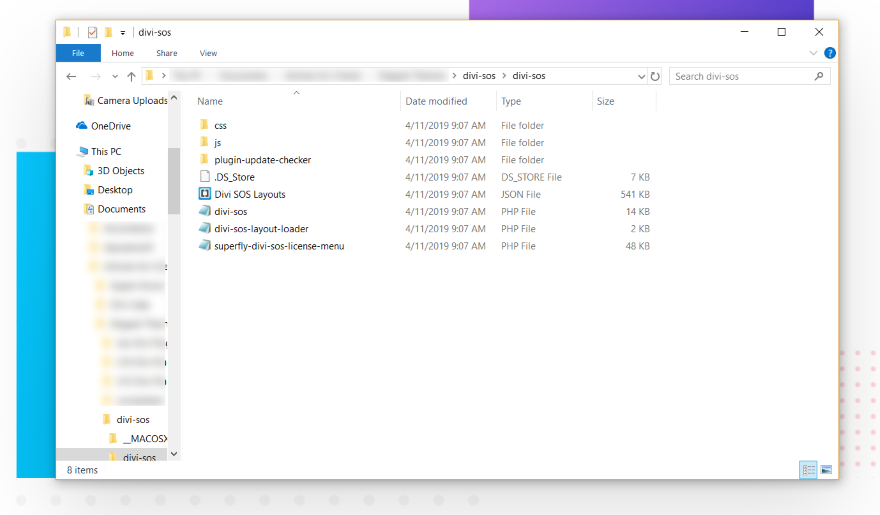Select This PC in navigation pane
The height and width of the screenshot is (515, 880).
(x=106, y=152)
